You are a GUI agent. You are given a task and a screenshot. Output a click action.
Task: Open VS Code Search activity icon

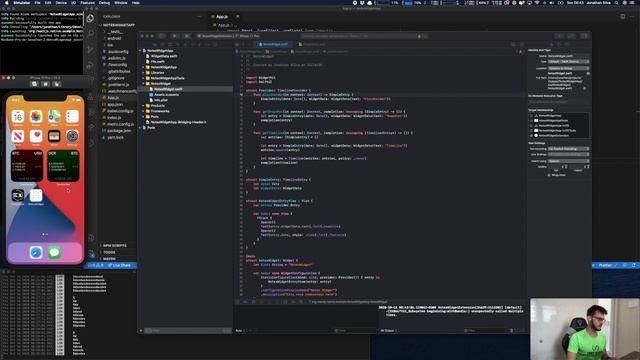point(90,34)
